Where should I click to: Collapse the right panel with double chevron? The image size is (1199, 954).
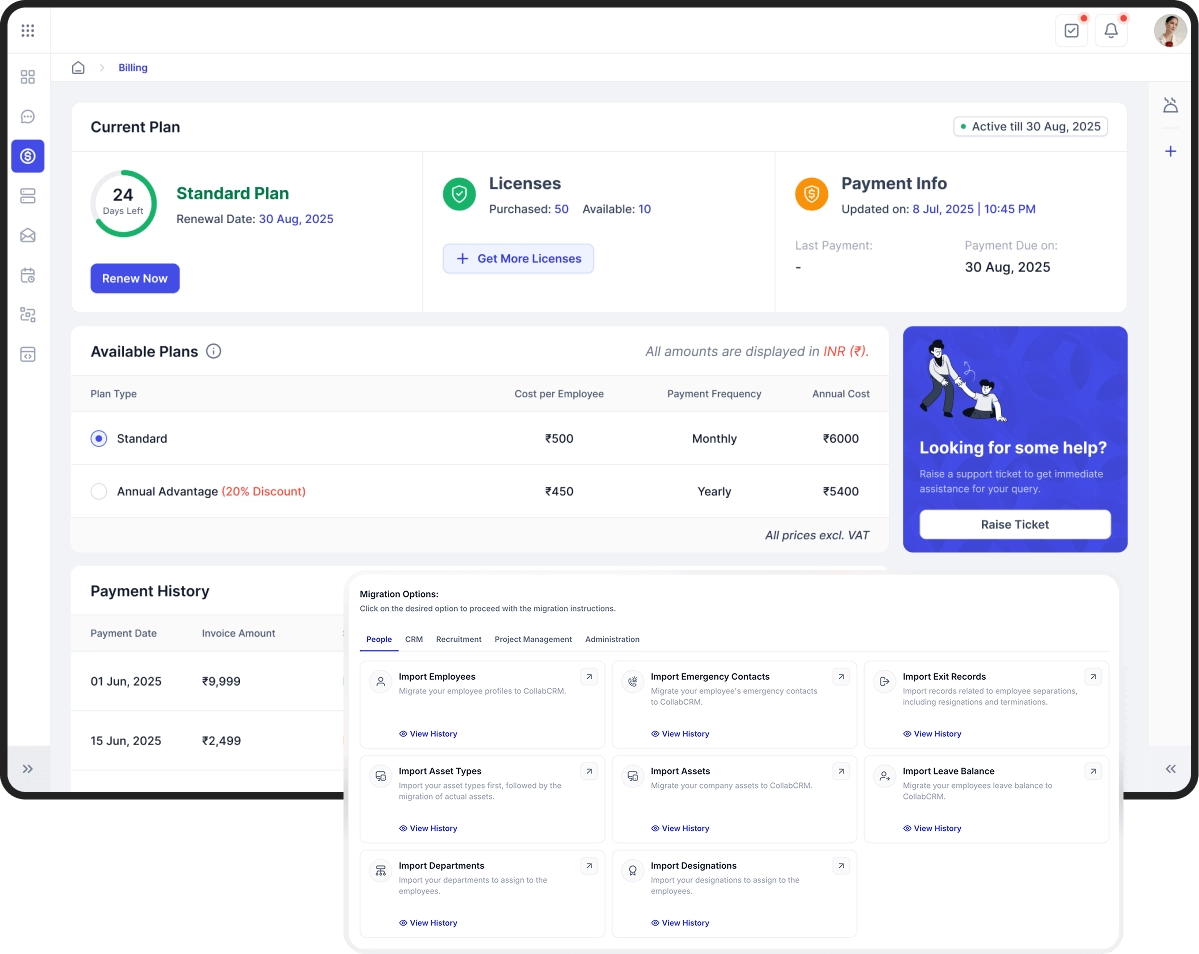[1171, 769]
